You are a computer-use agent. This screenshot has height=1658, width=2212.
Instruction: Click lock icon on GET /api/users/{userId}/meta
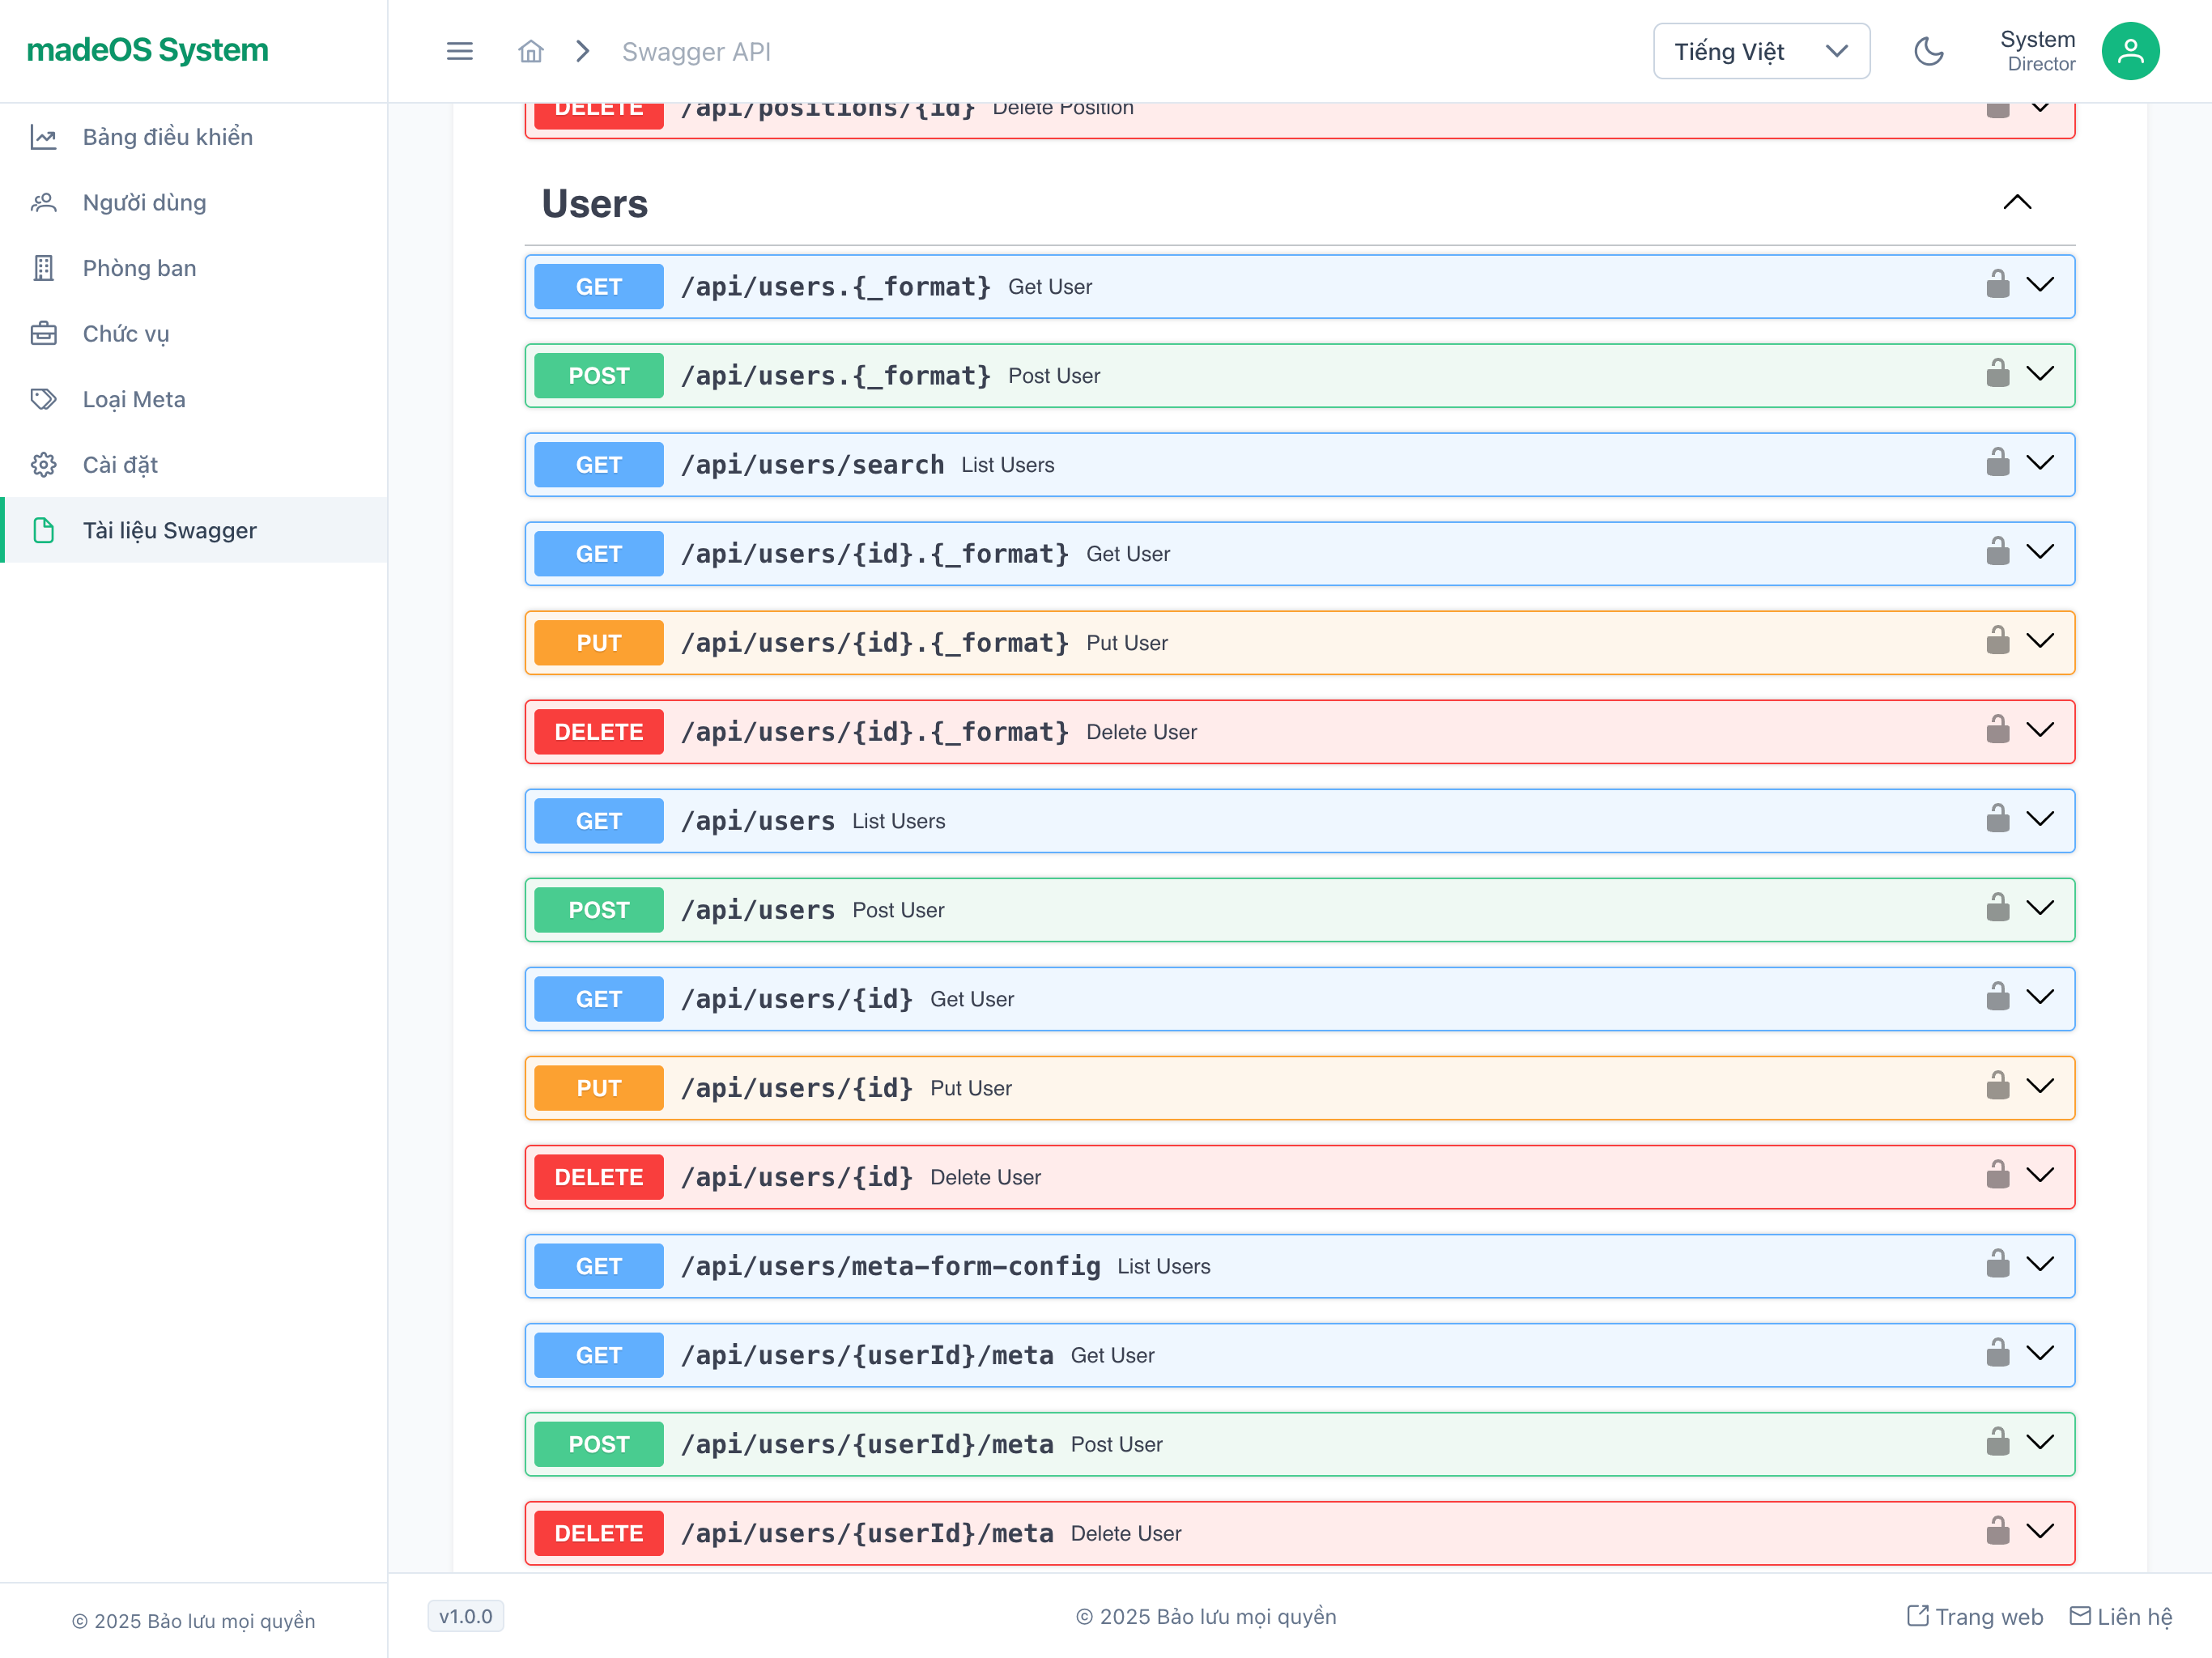click(x=1997, y=1352)
